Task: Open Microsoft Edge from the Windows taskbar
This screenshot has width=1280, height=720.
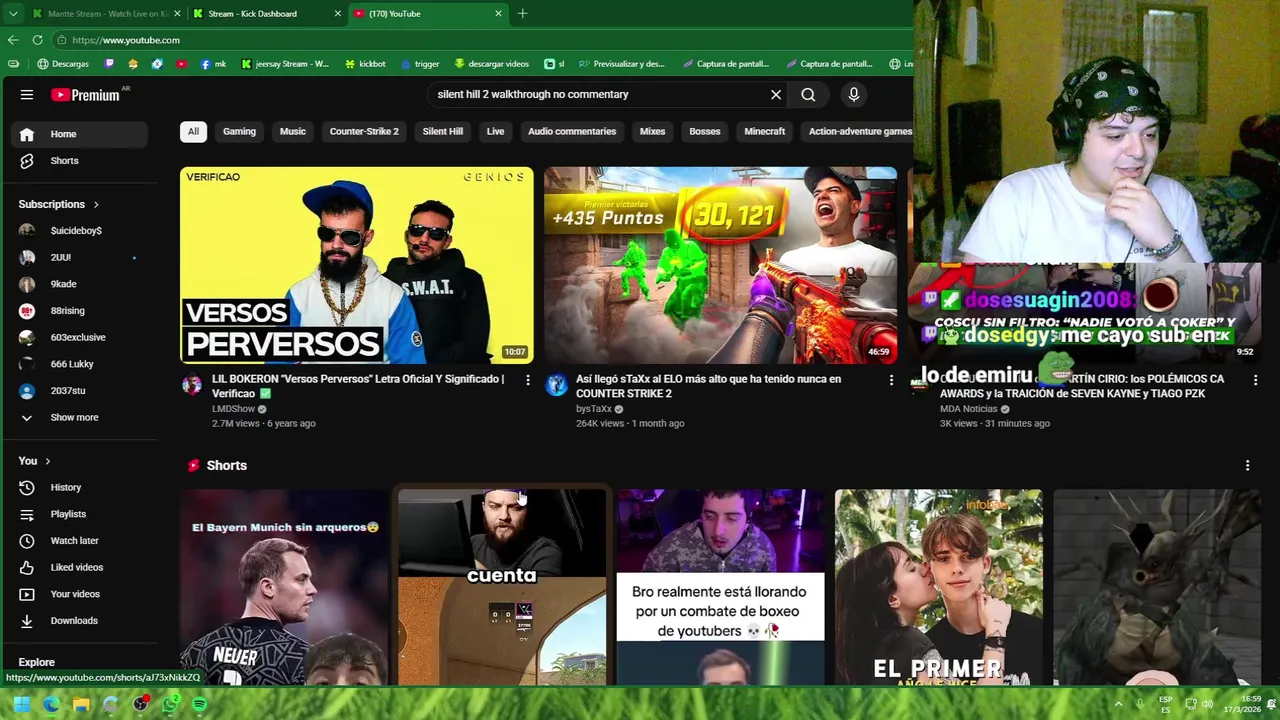Action: click(x=51, y=705)
